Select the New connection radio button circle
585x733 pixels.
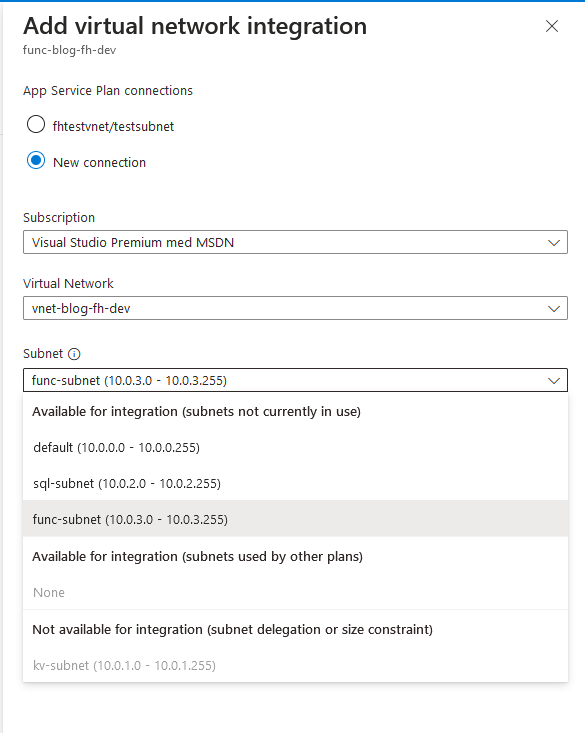[36, 161]
